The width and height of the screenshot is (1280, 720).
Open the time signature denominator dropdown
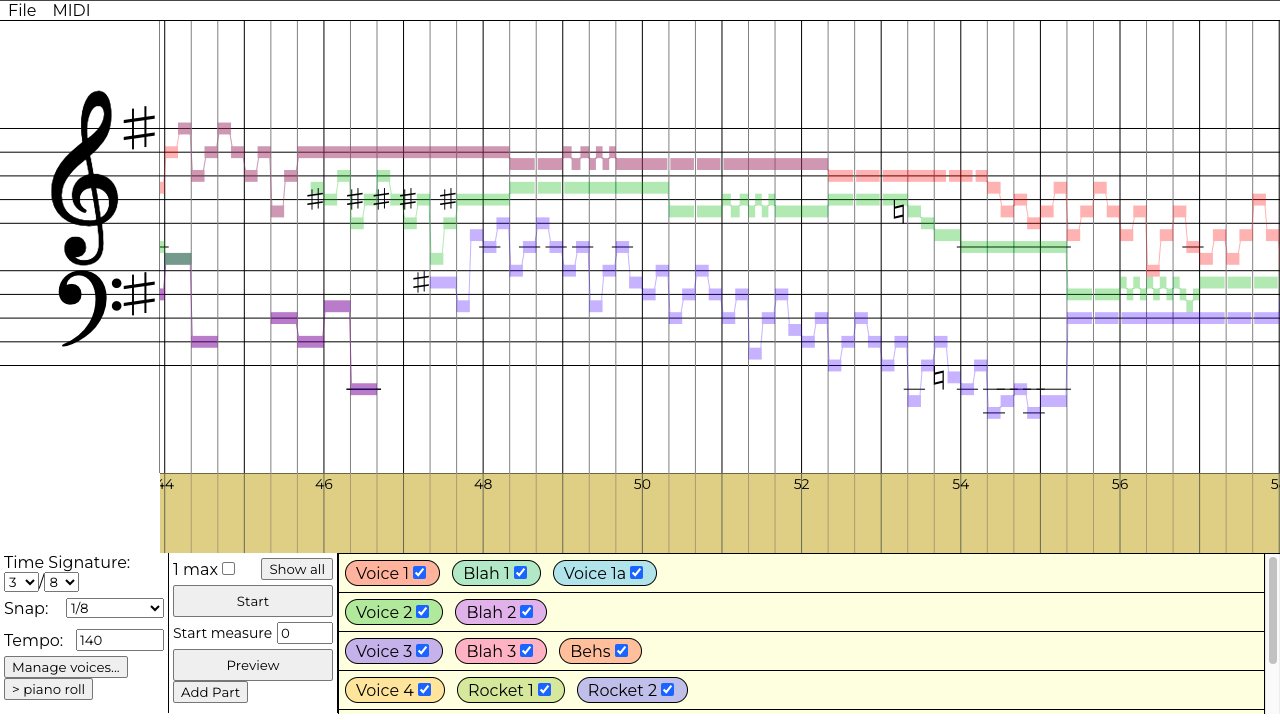pyautogui.click(x=61, y=582)
